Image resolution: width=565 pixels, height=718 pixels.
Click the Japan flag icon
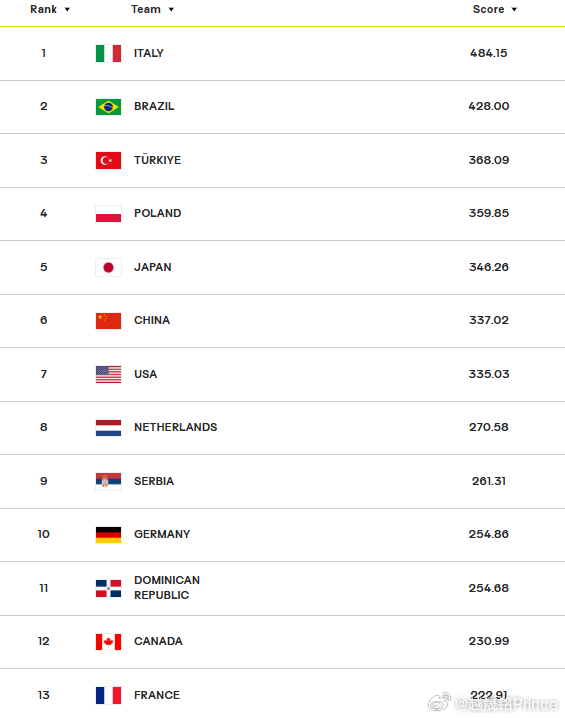click(109, 267)
